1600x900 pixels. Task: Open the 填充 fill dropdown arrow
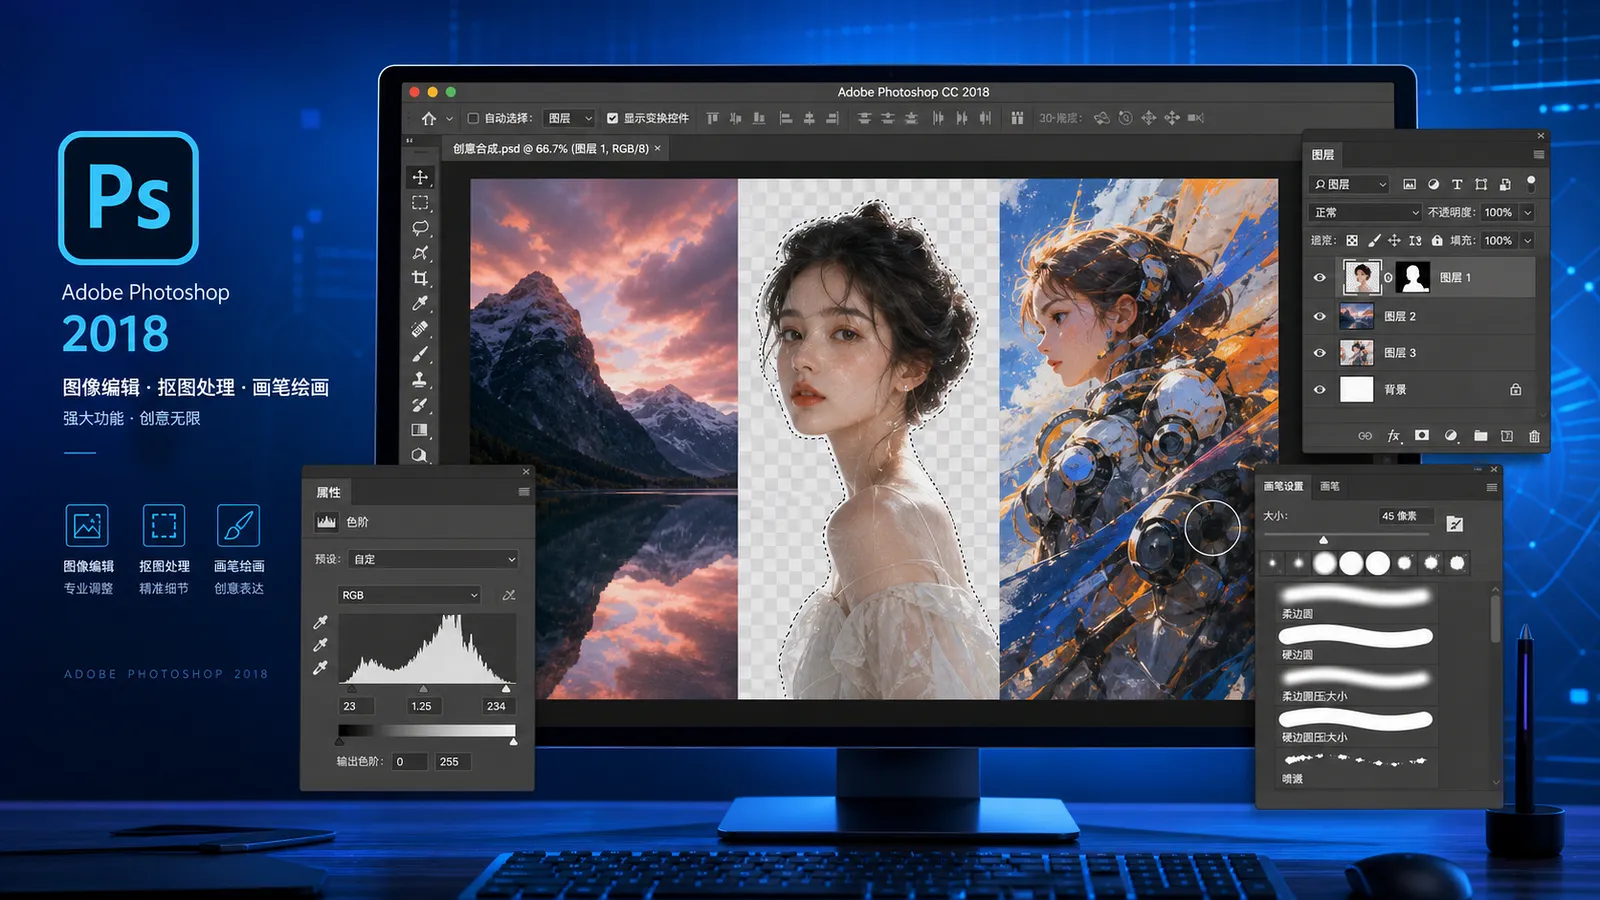coord(1527,241)
